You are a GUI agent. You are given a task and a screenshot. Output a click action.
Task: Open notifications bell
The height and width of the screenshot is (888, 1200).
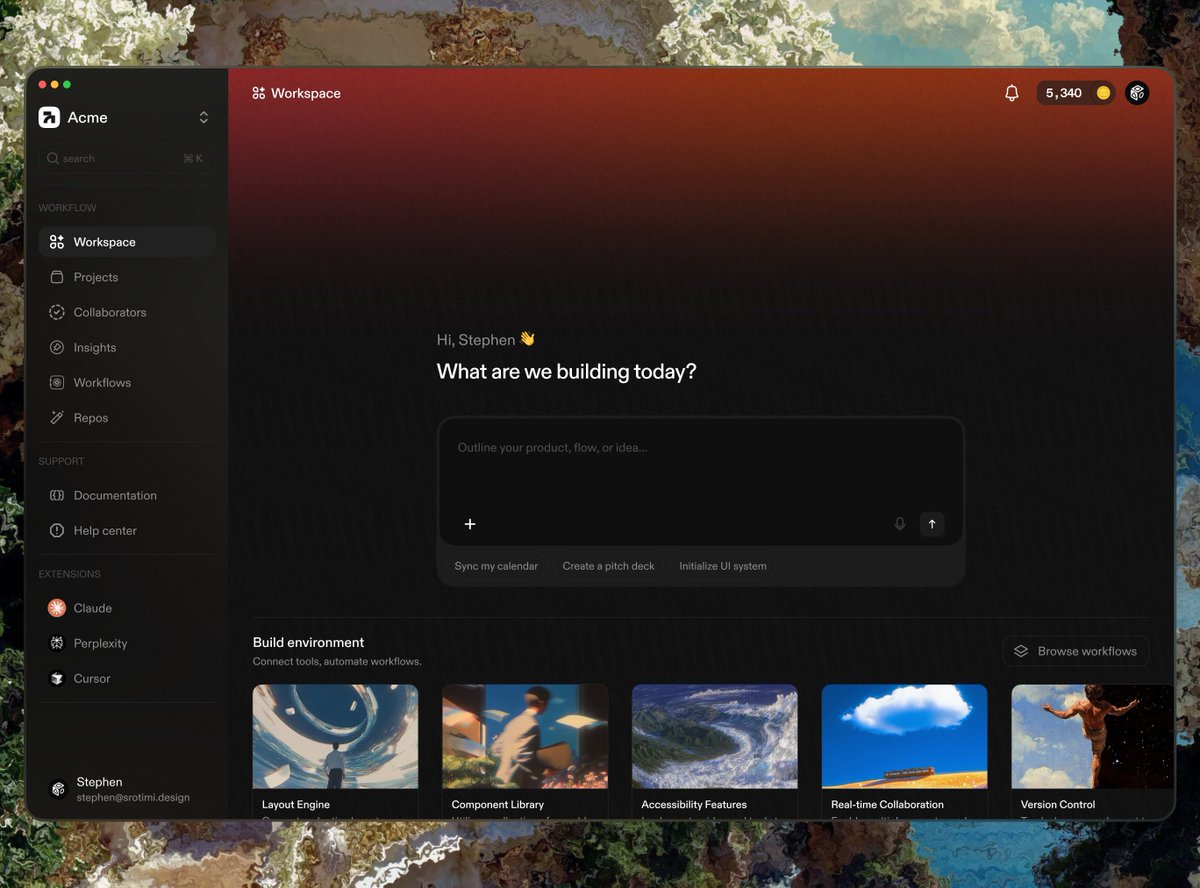[x=1012, y=93]
